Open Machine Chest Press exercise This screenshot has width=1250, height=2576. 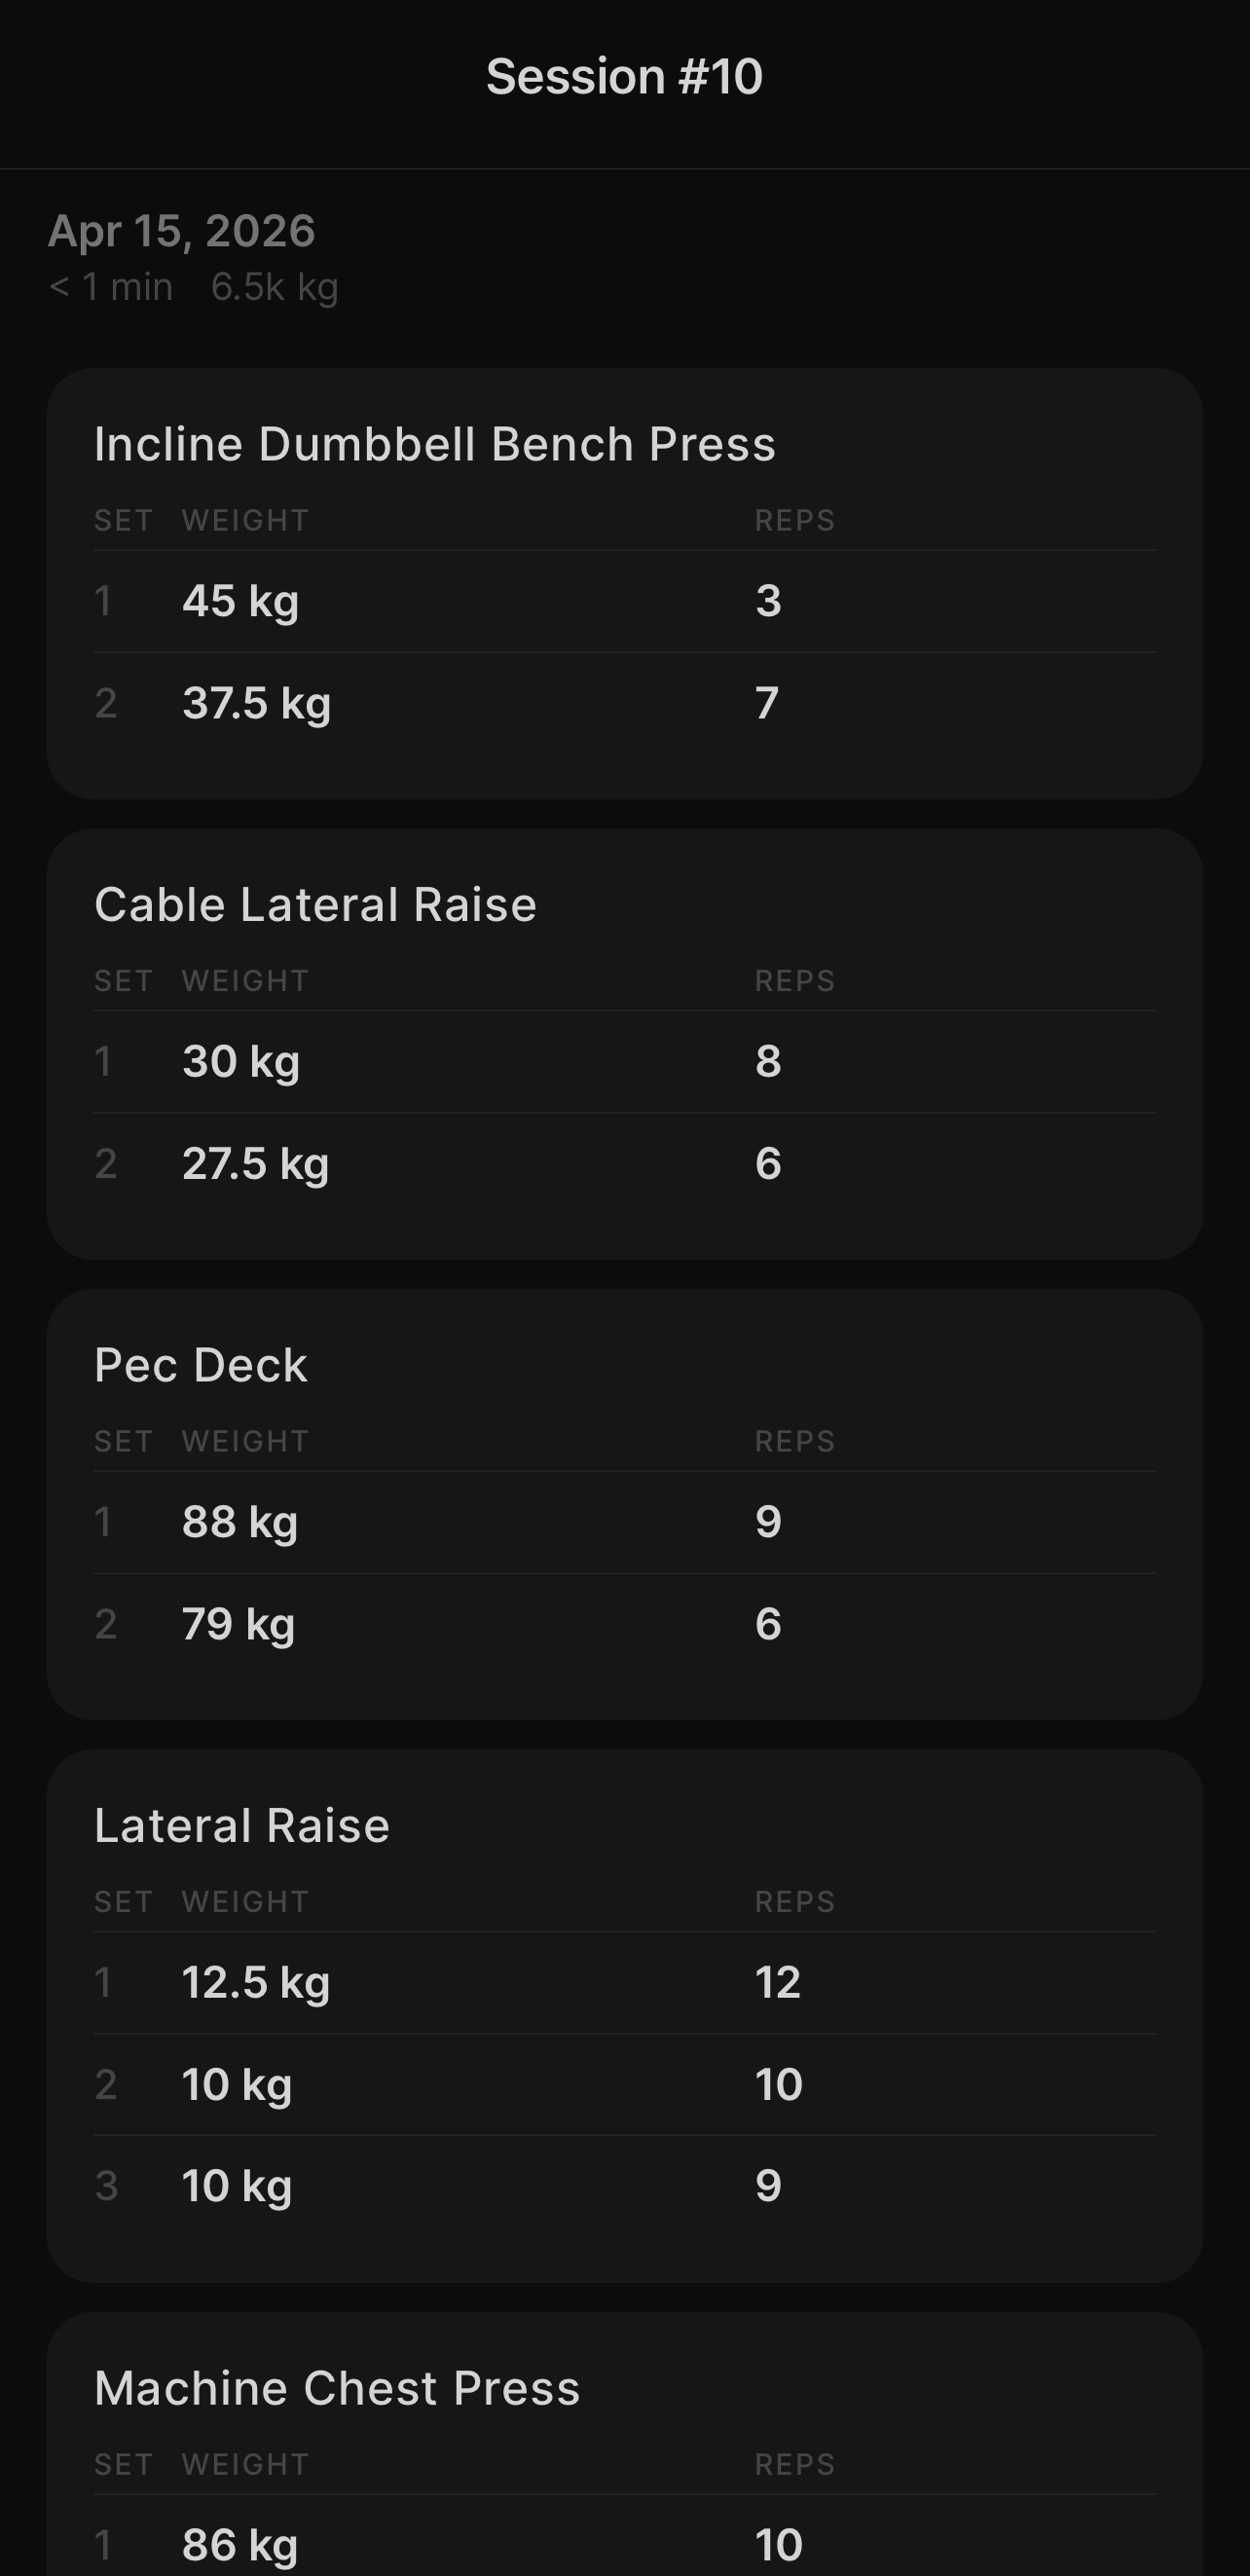337,2388
